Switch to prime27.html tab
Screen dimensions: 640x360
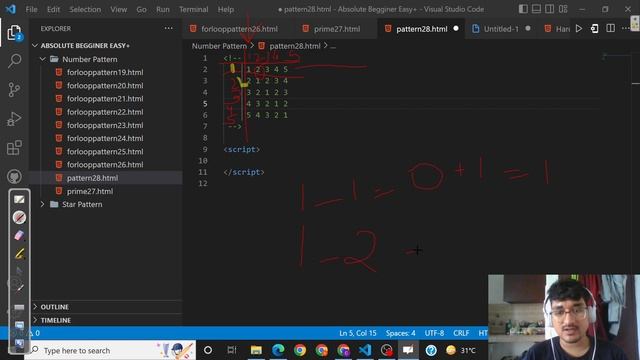[337, 29]
